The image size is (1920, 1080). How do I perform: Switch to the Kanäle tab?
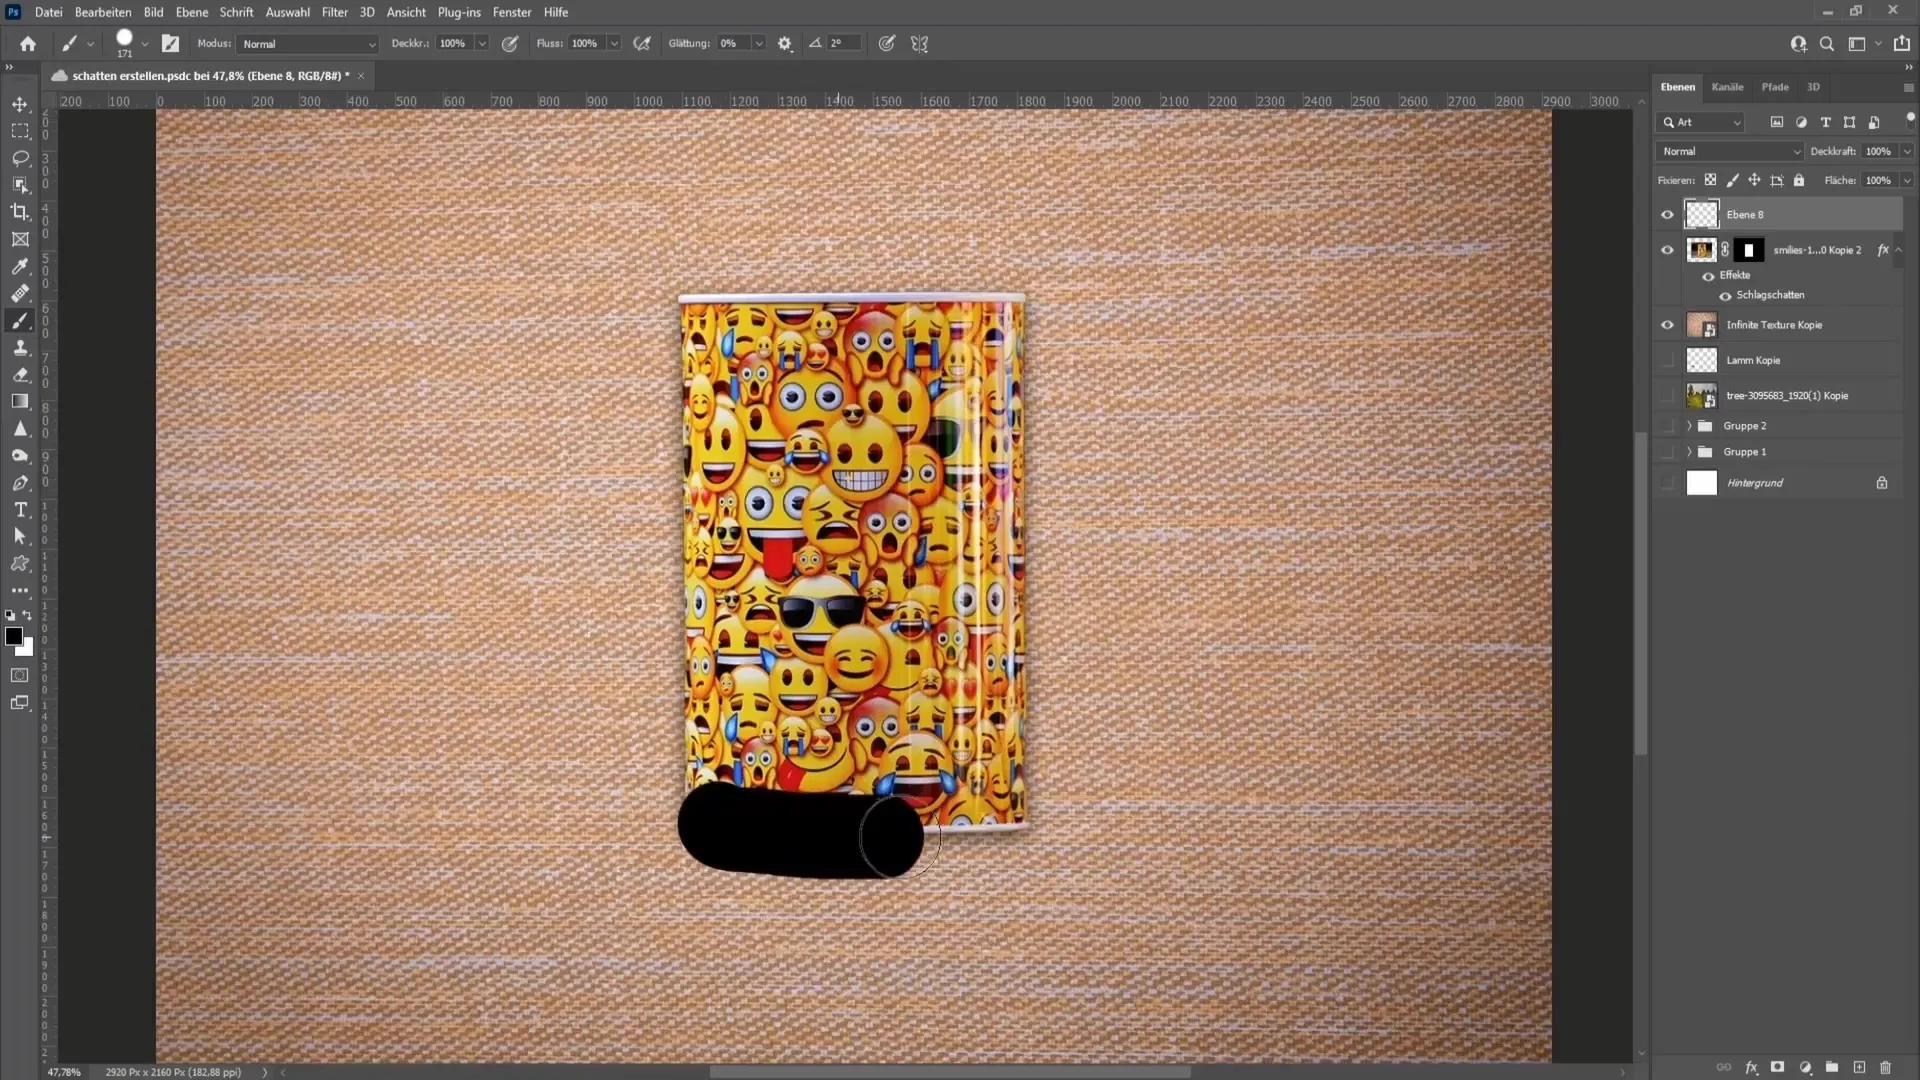click(1727, 87)
